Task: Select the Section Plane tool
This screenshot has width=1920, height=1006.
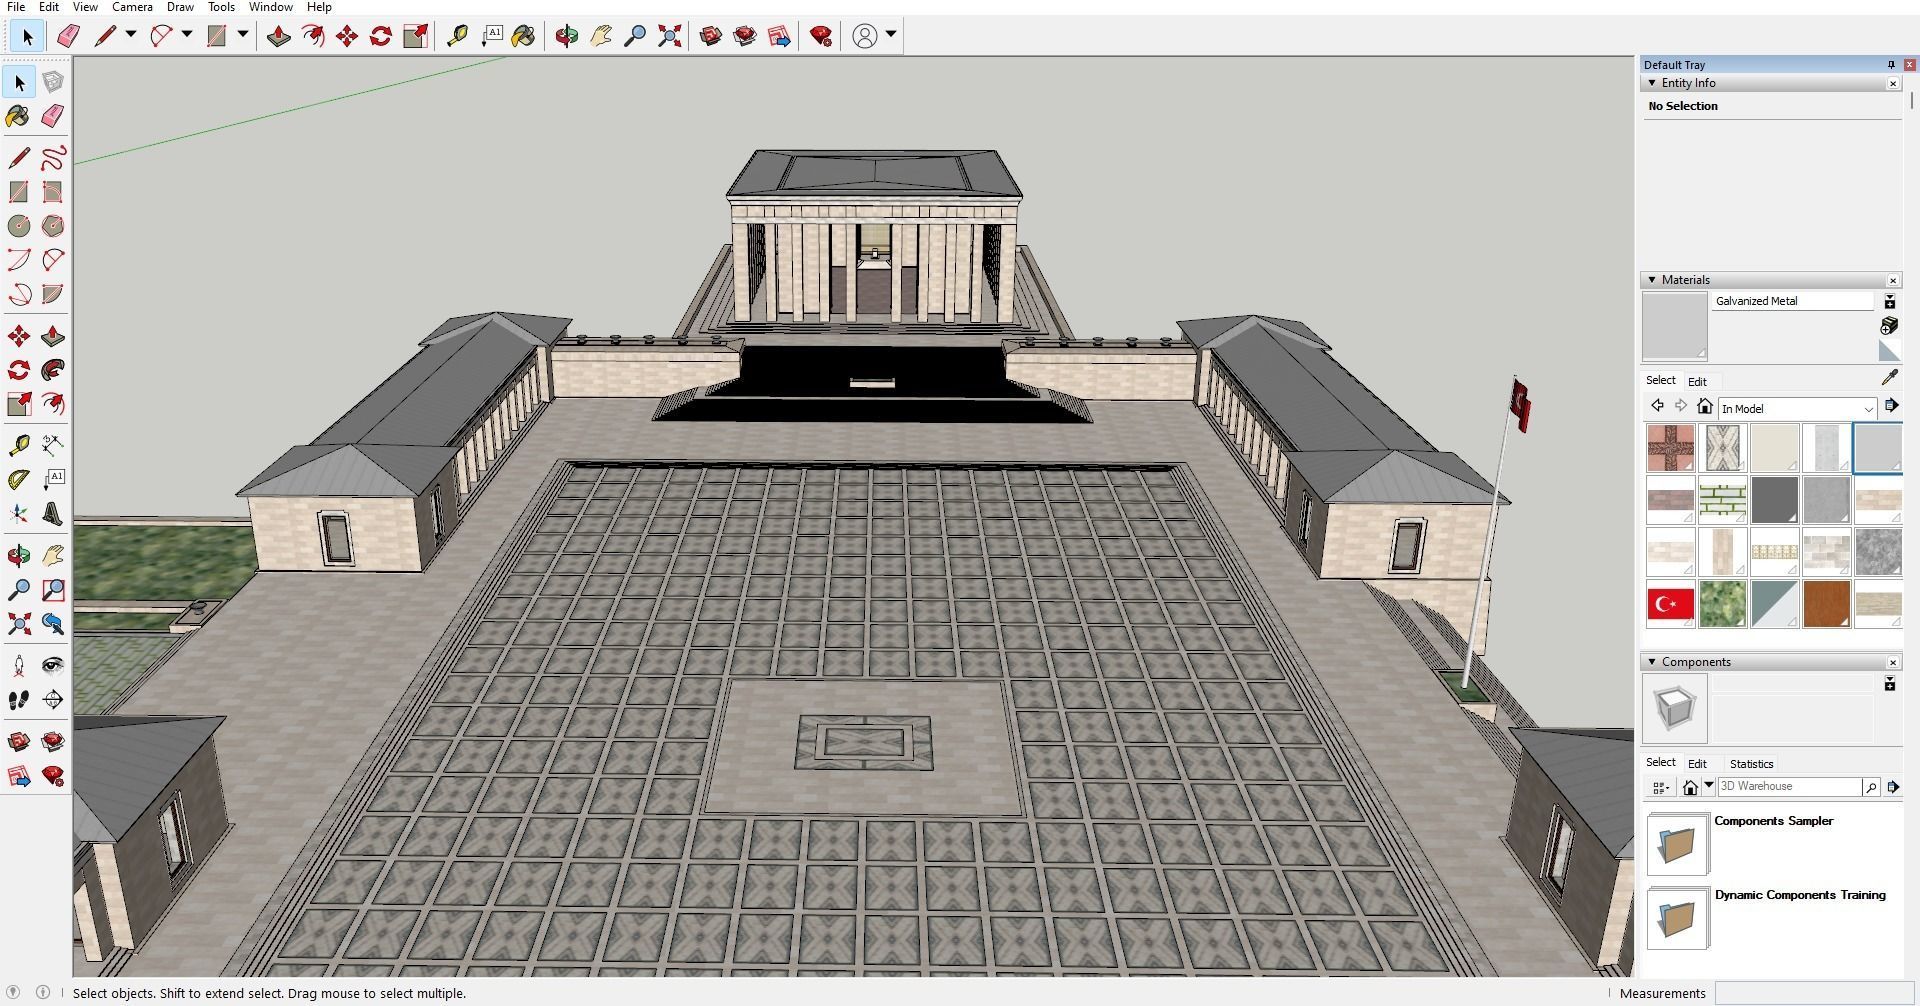Action: [53, 700]
